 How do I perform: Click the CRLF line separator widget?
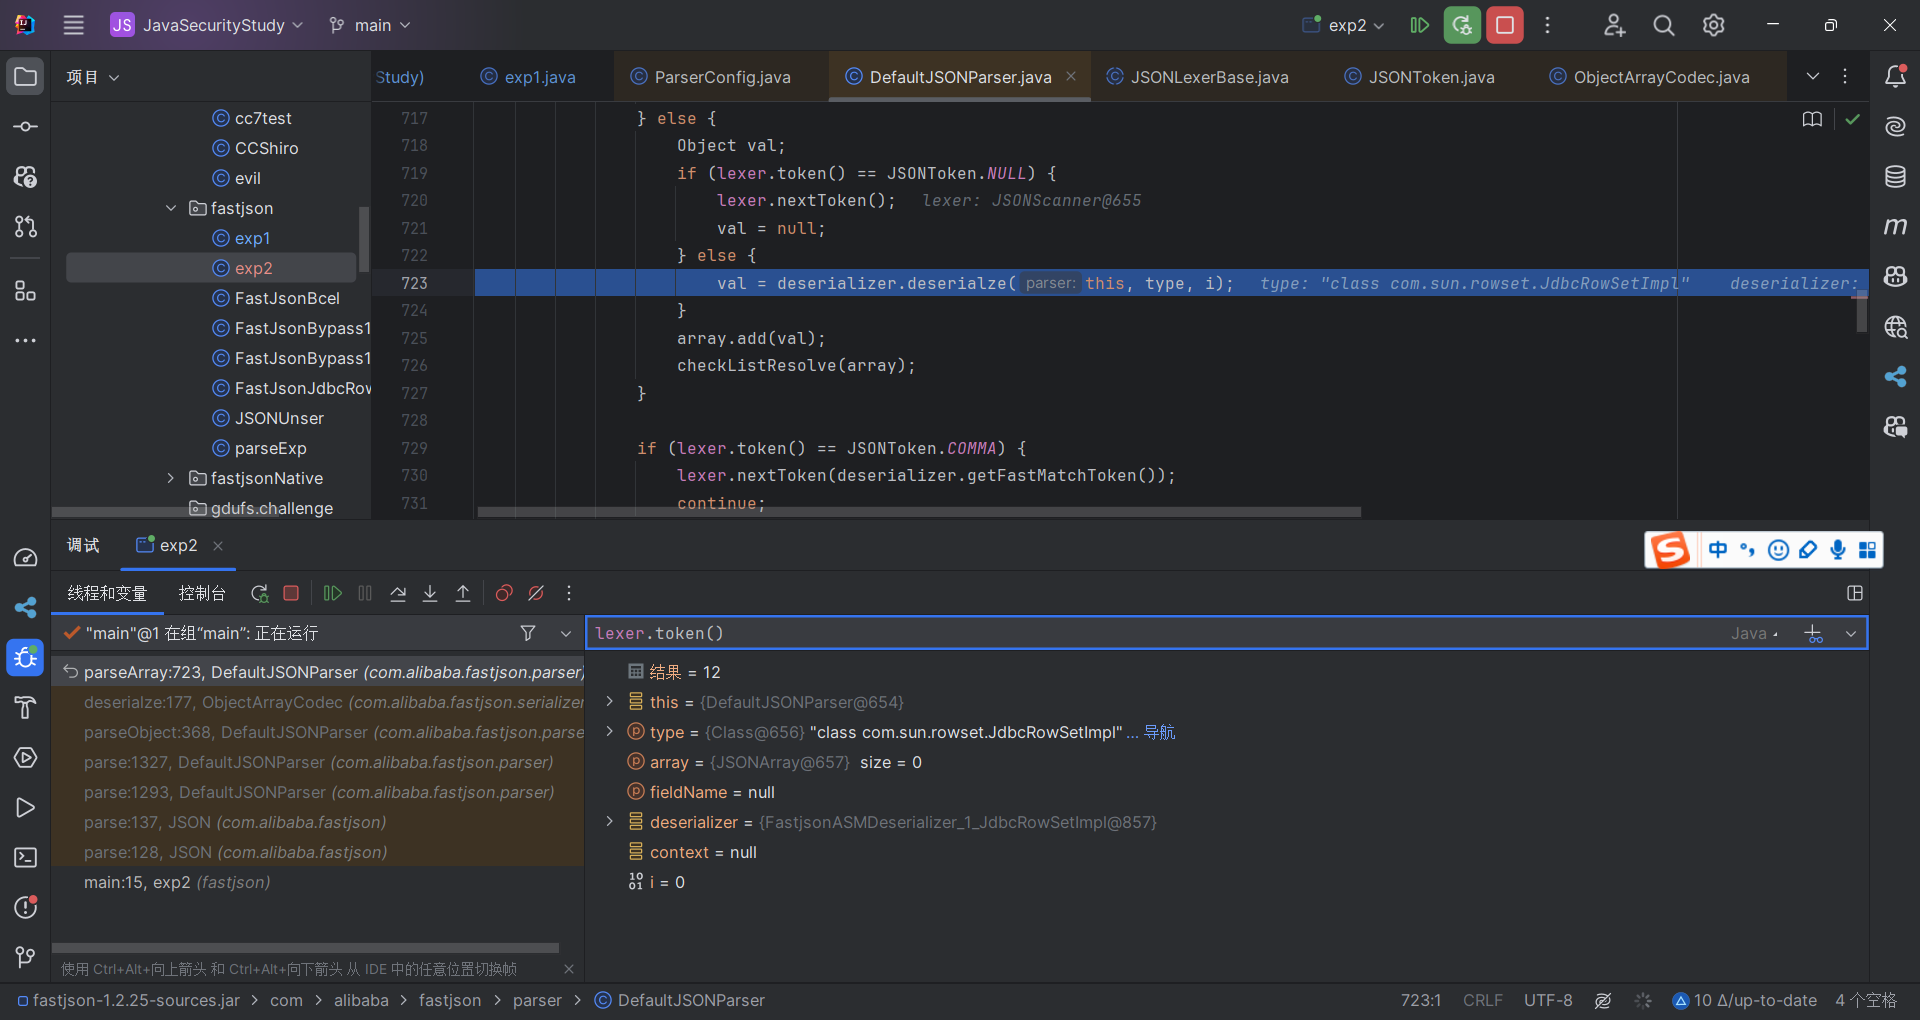pos(1482,1000)
